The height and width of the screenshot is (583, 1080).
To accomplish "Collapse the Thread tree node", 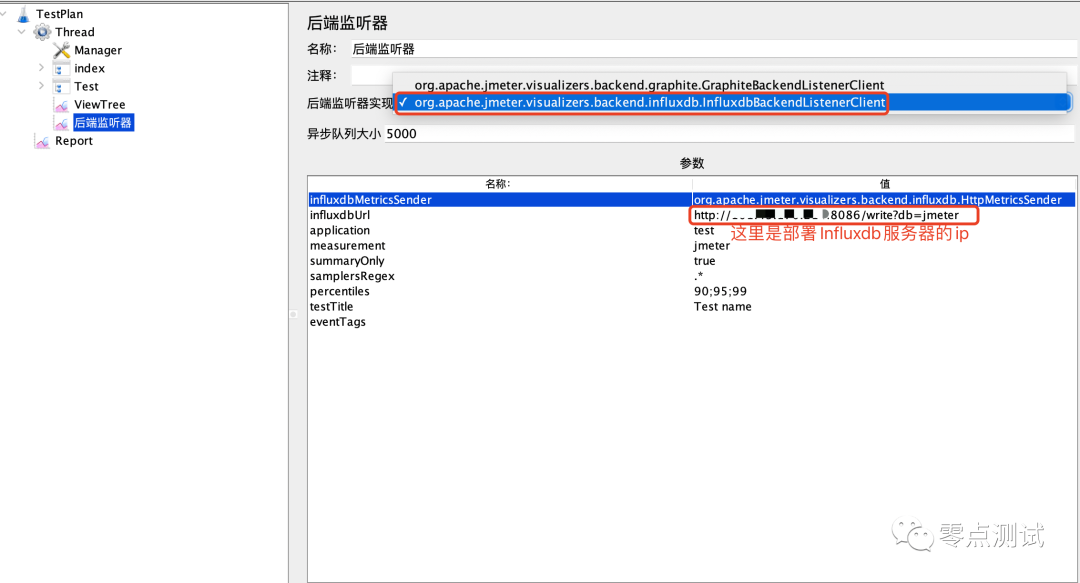I will pyautogui.click(x=22, y=32).
